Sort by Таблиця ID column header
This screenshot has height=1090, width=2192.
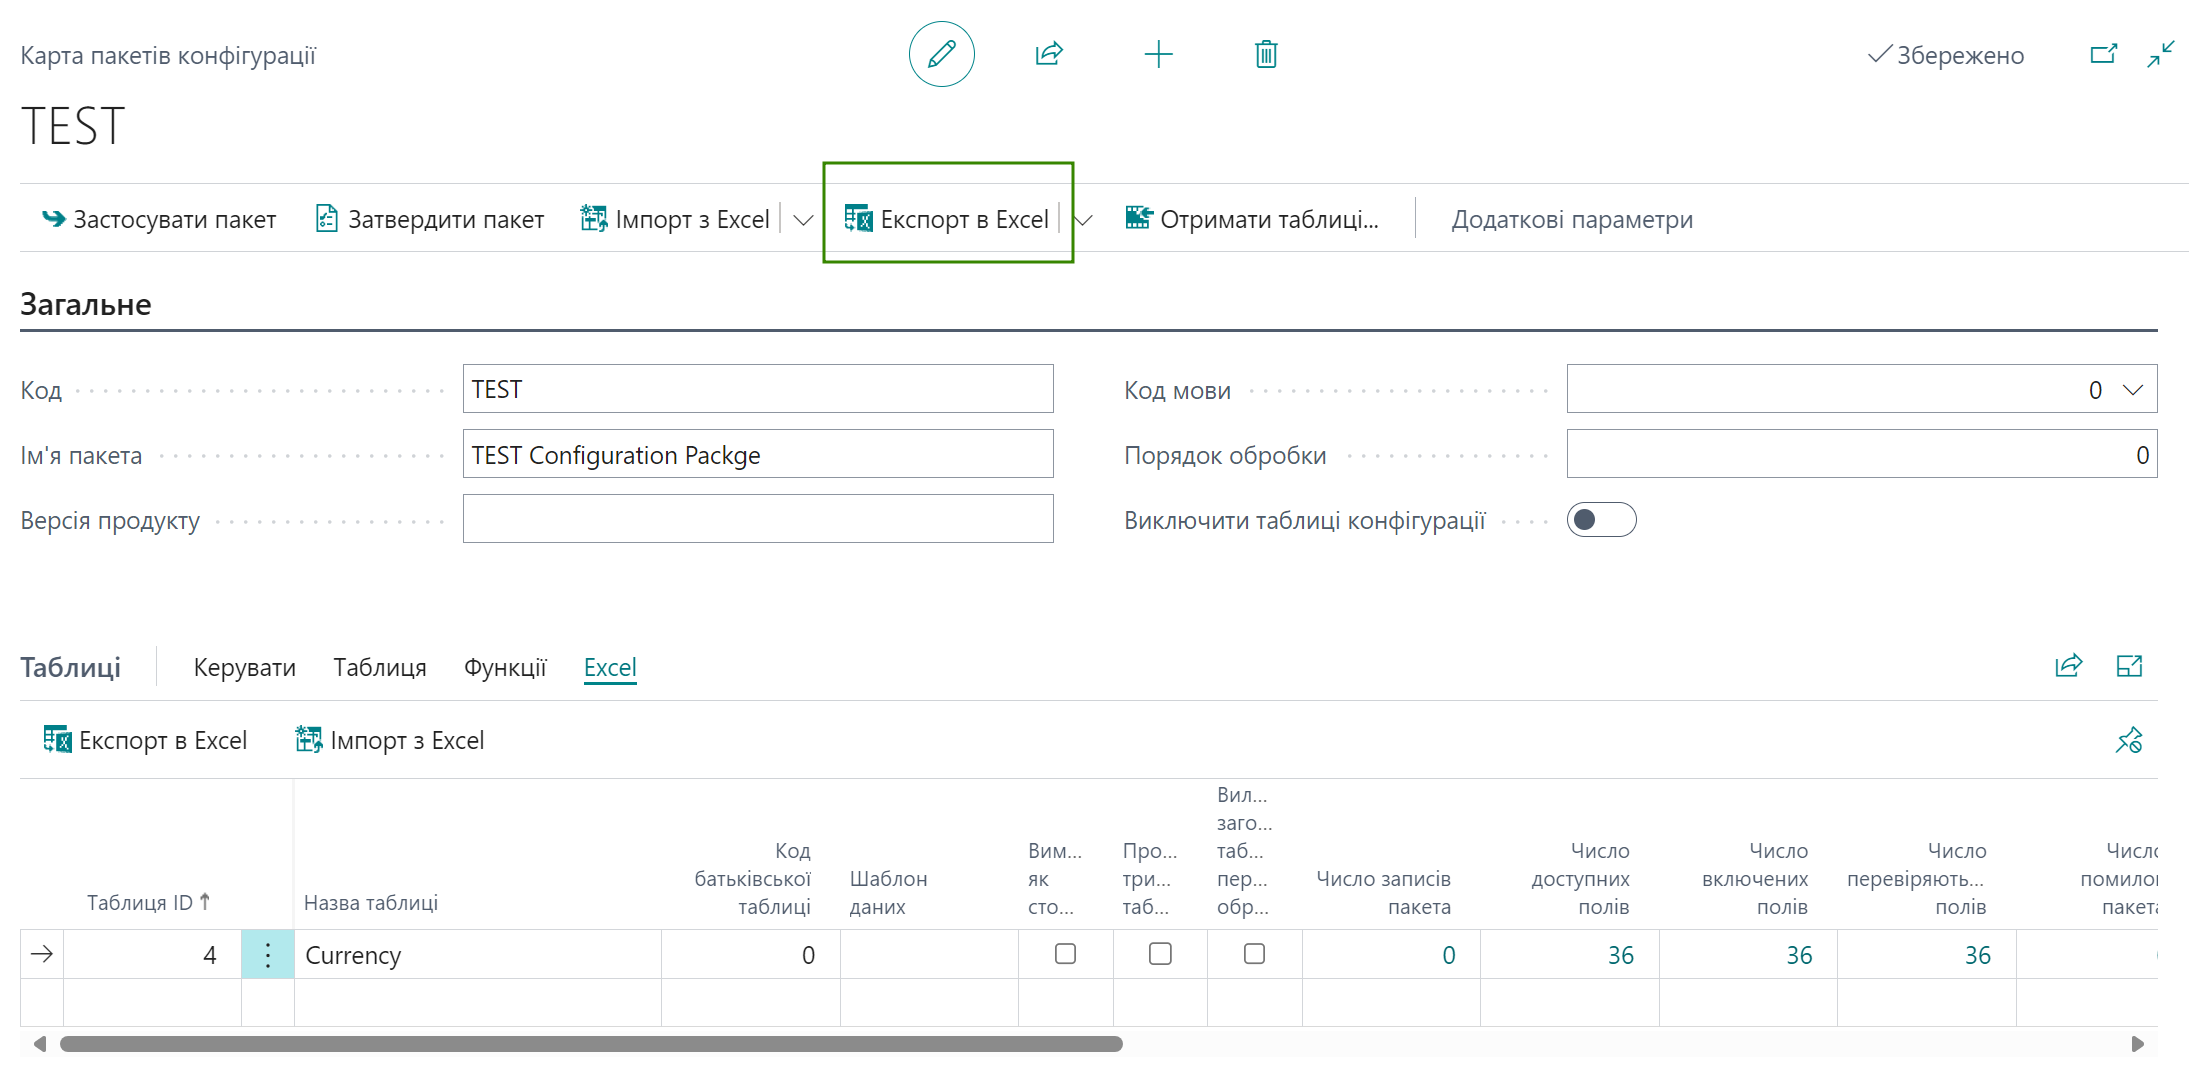point(148,902)
